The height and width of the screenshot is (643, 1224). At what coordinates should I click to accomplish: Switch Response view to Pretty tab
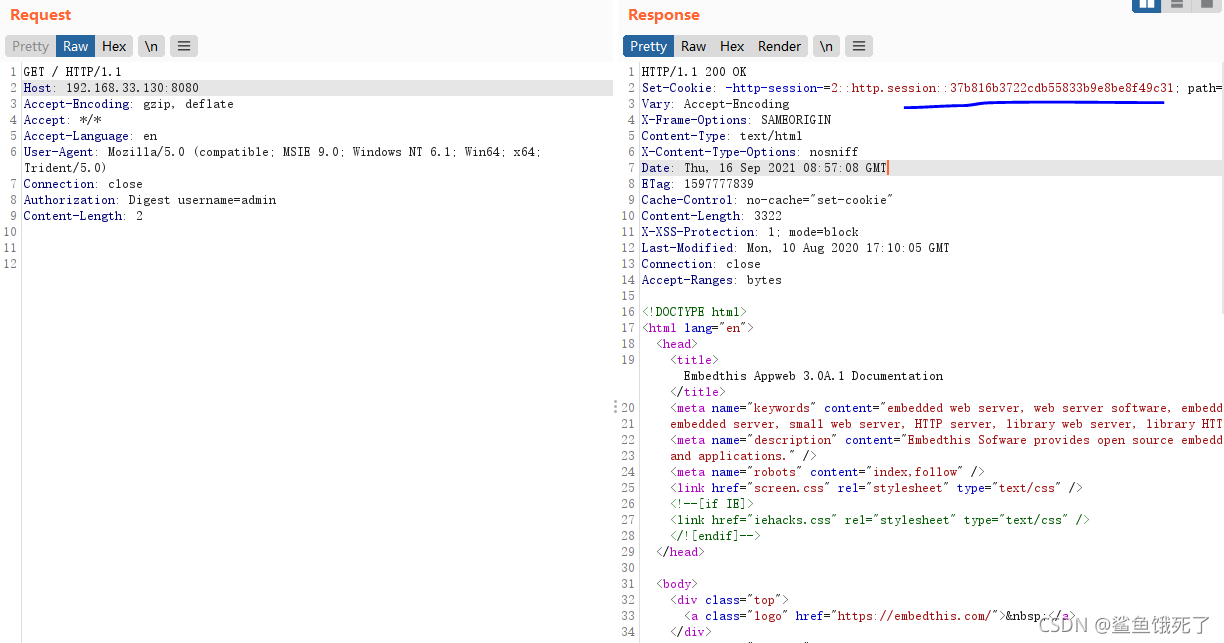[x=649, y=46]
